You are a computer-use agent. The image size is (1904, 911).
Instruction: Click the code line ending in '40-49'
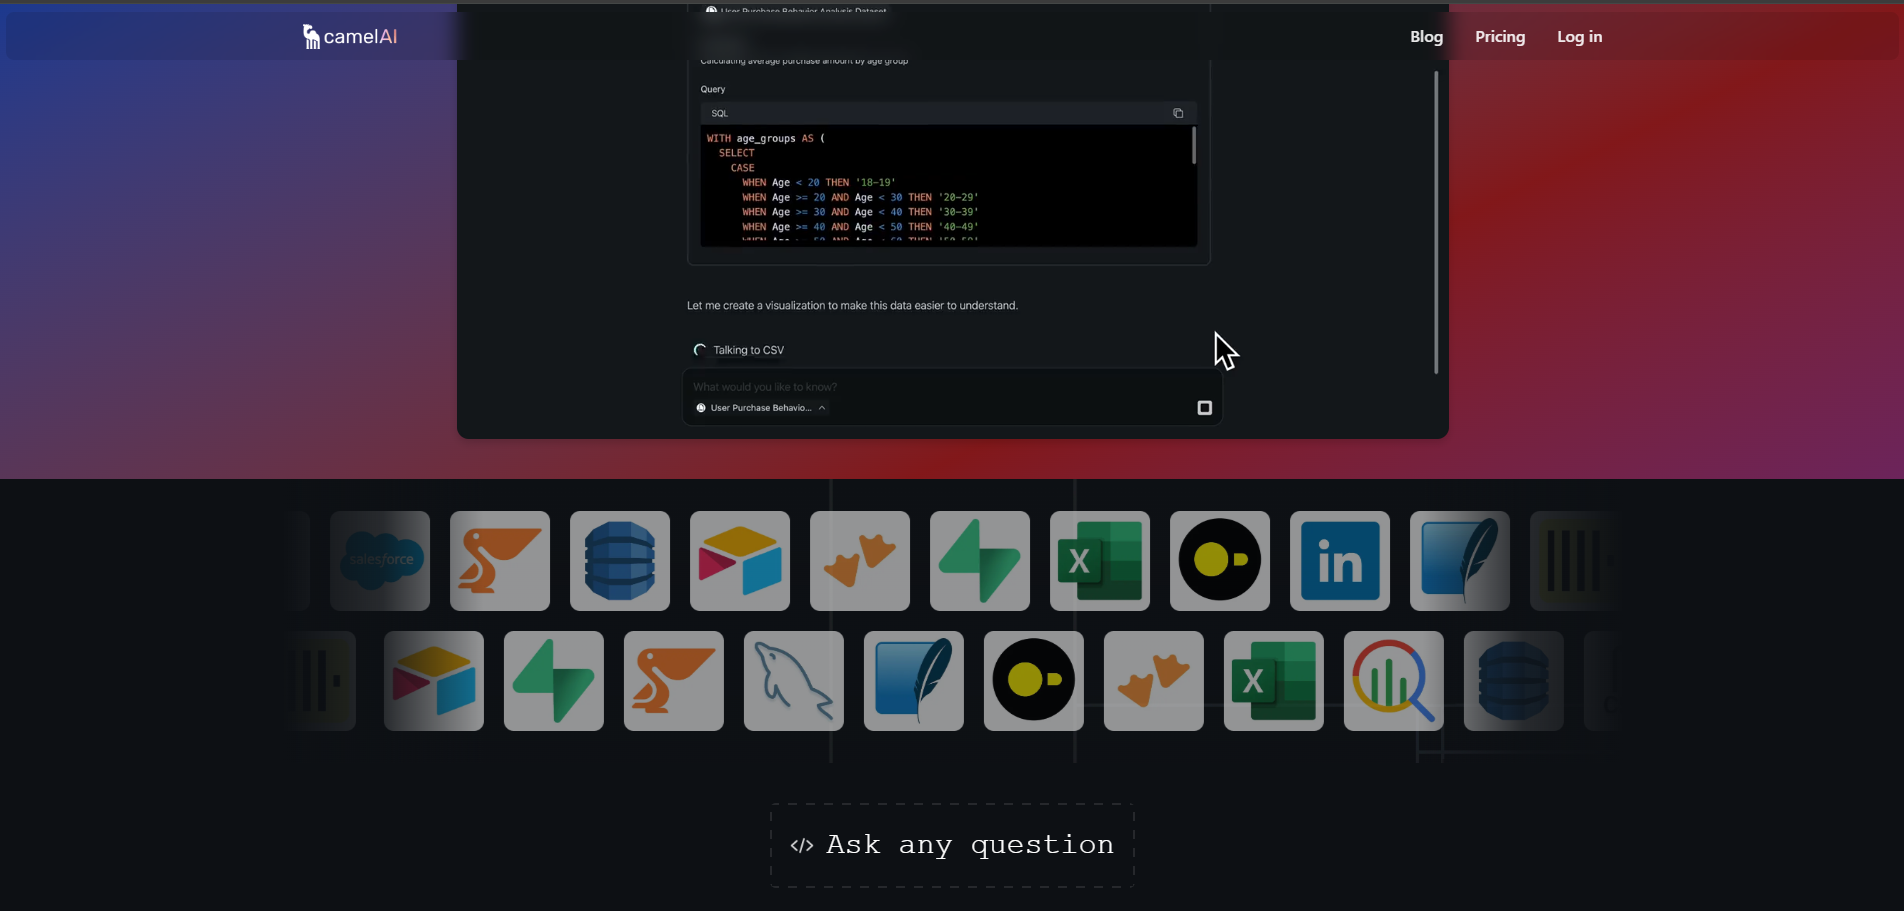tap(860, 227)
